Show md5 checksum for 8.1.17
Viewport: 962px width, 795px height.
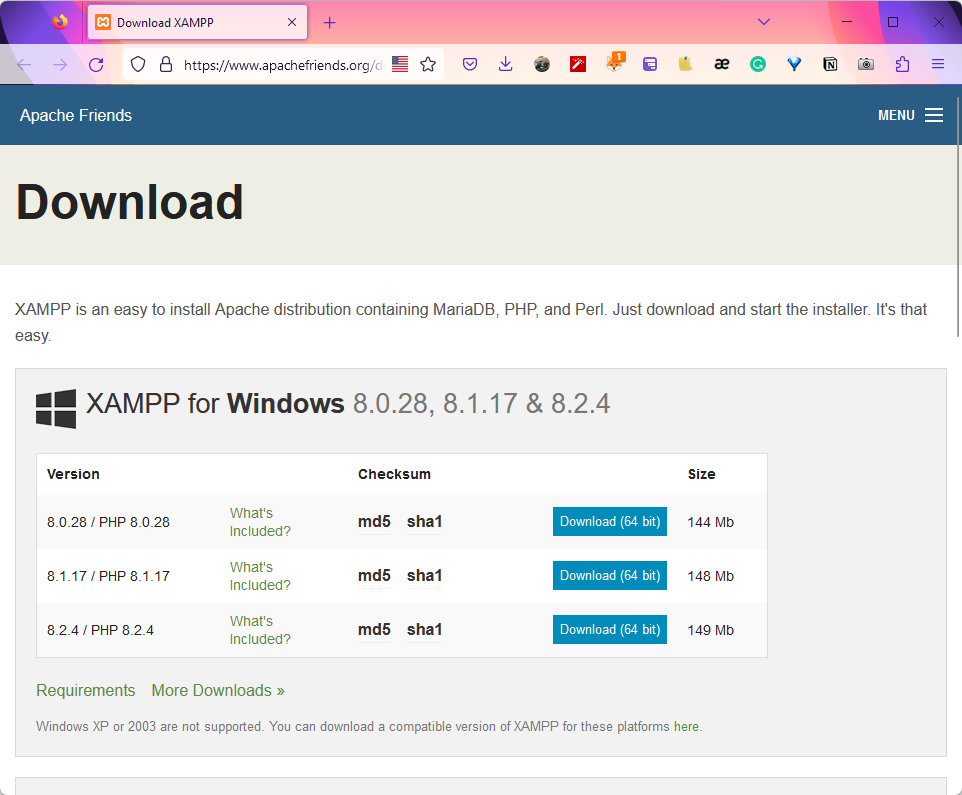coord(374,575)
